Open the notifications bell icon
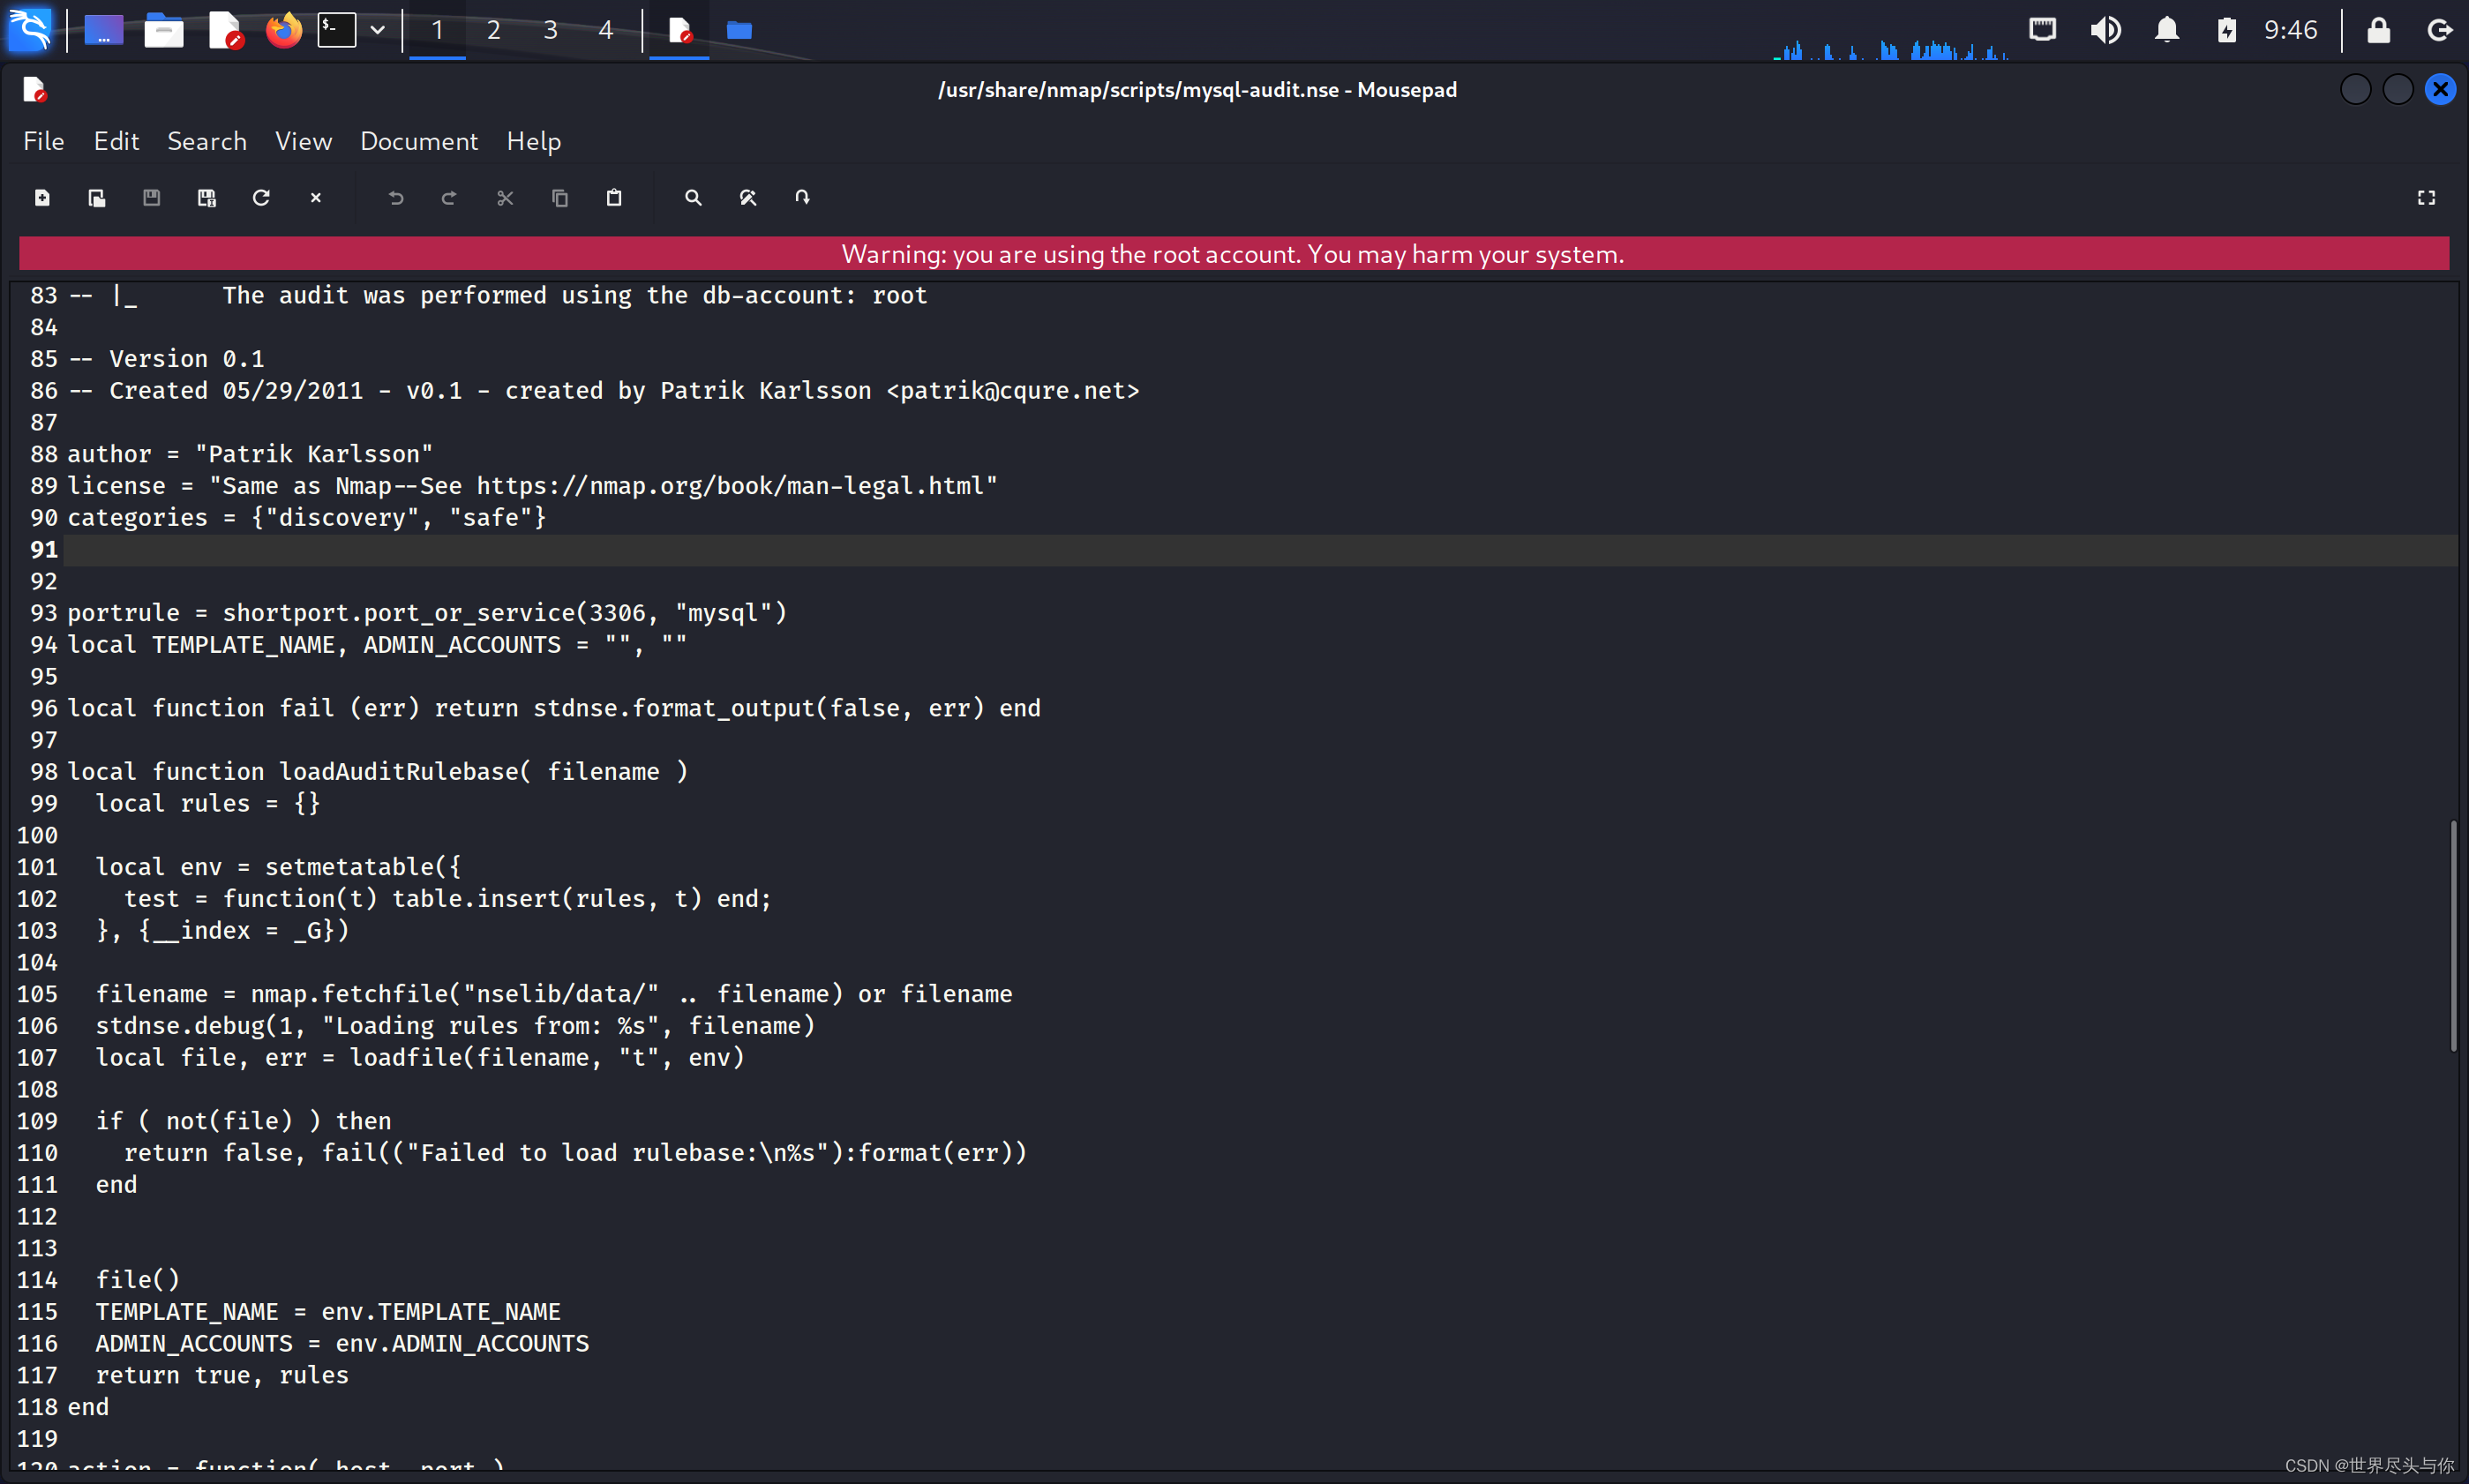2469x1484 pixels. (2167, 30)
